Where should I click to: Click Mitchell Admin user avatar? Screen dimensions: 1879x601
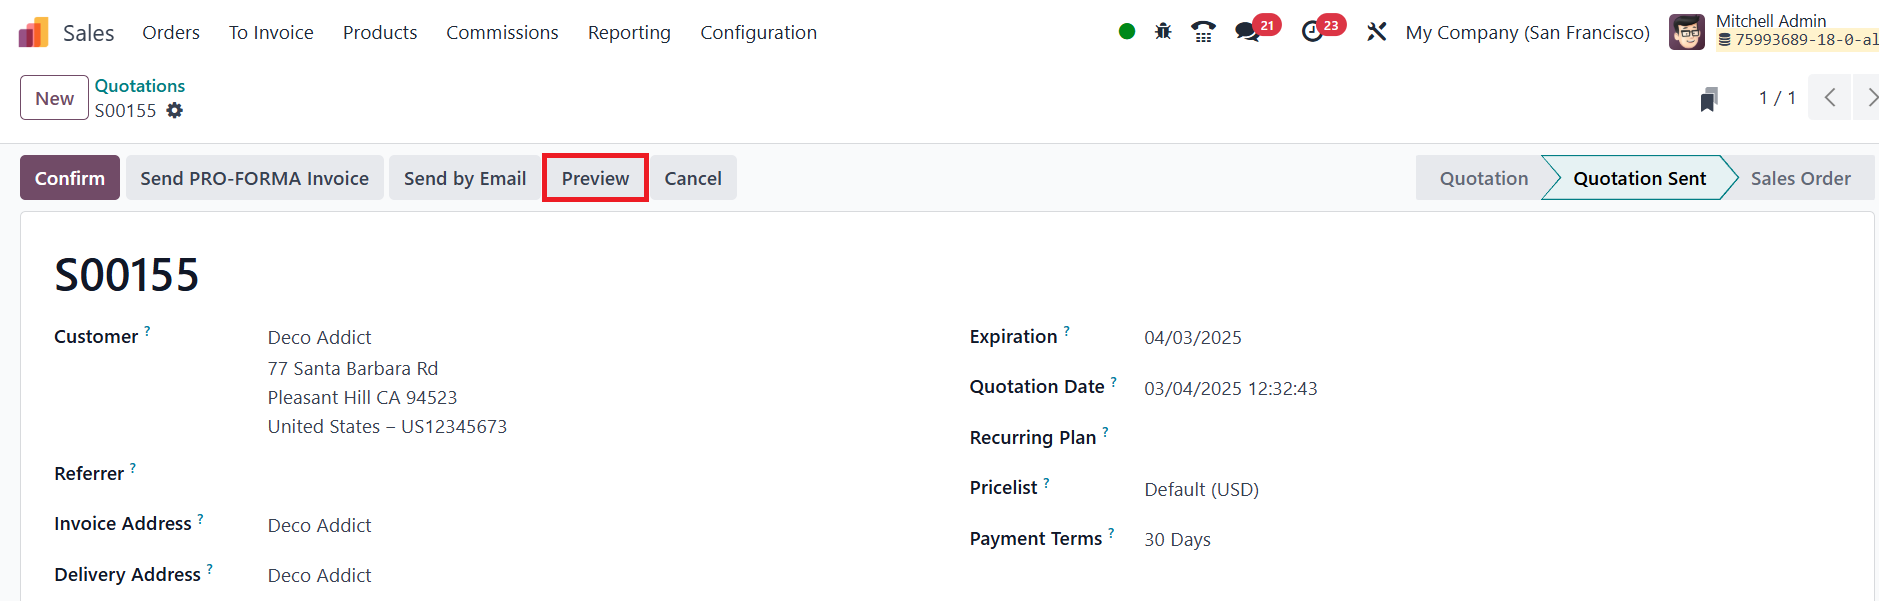tap(1687, 32)
